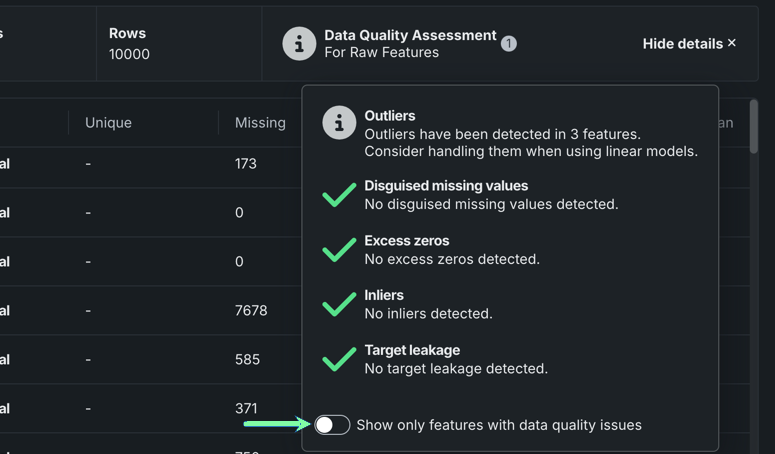Click the Outliers info icon
The image size is (775, 454).
339,123
